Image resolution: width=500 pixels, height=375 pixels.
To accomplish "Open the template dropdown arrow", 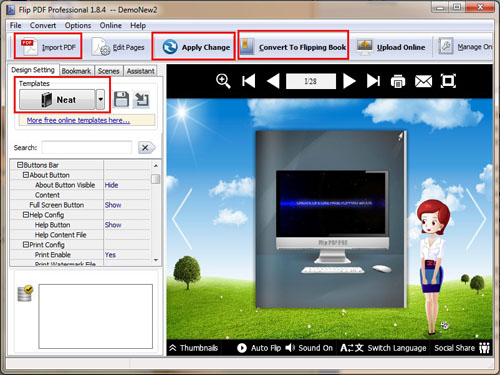I will point(100,99).
